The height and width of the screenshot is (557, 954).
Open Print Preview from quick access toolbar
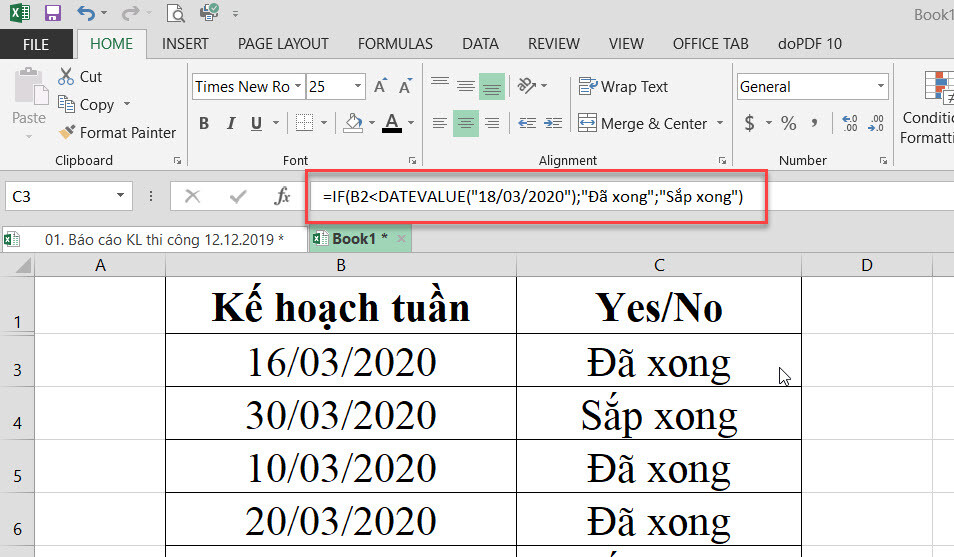point(176,13)
